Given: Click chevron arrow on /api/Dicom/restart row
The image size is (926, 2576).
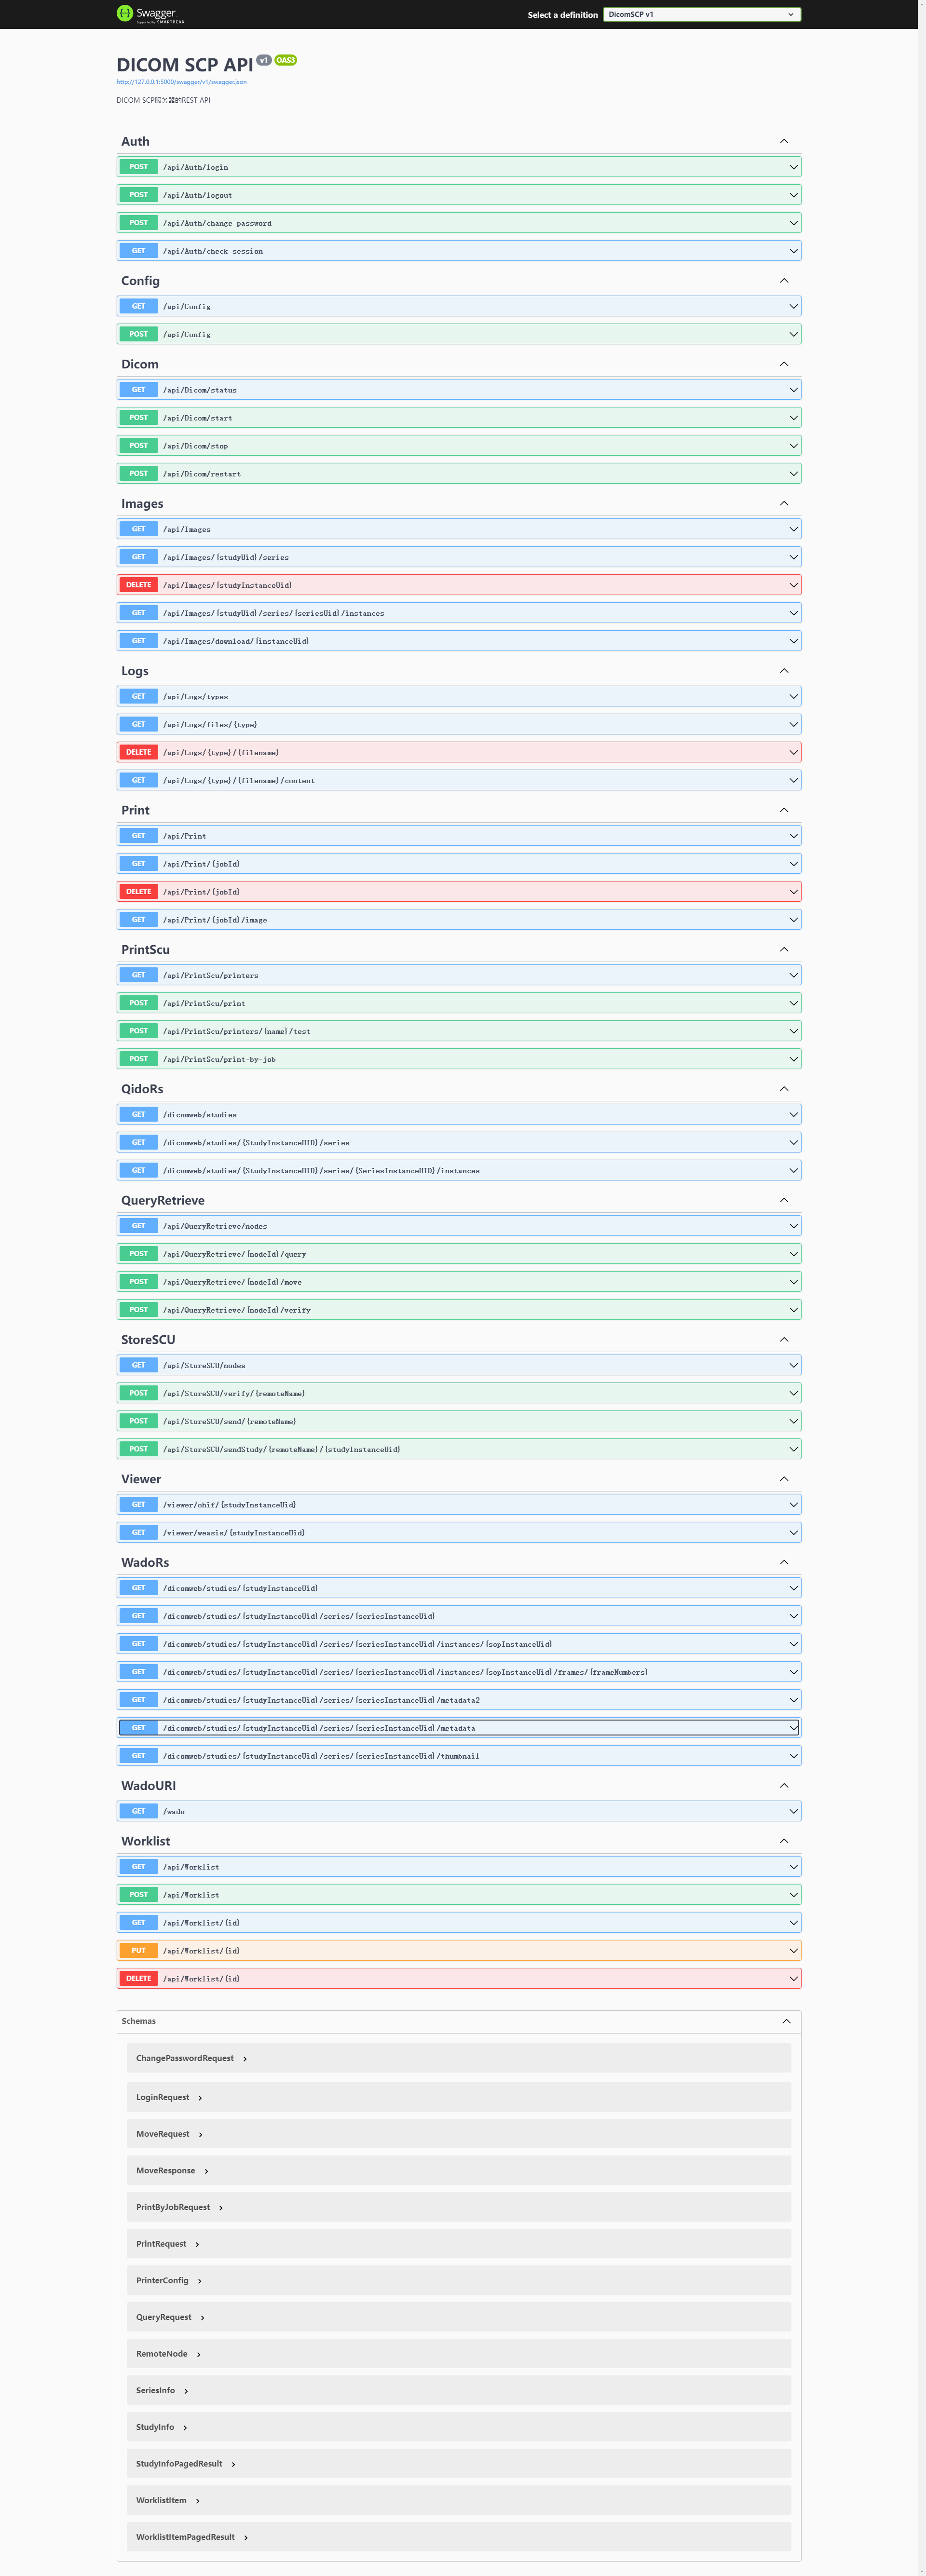Looking at the screenshot, I should (x=793, y=474).
